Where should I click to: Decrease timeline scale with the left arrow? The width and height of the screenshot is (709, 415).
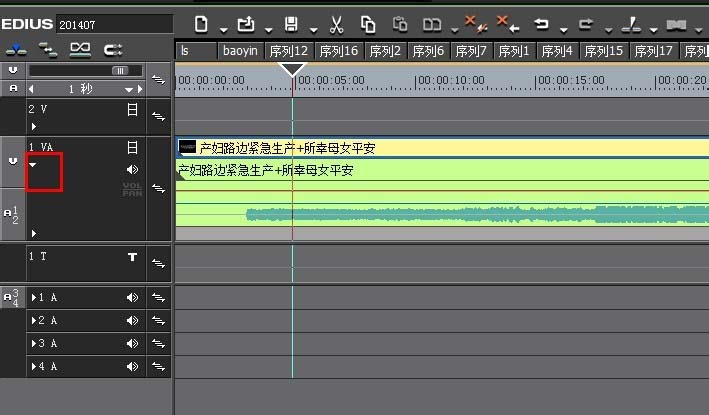click(x=31, y=89)
